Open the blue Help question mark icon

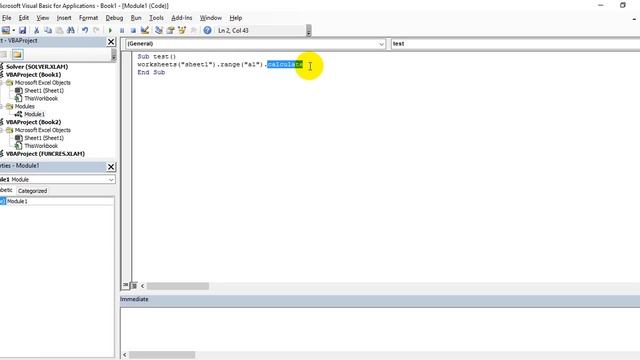click(x=207, y=30)
